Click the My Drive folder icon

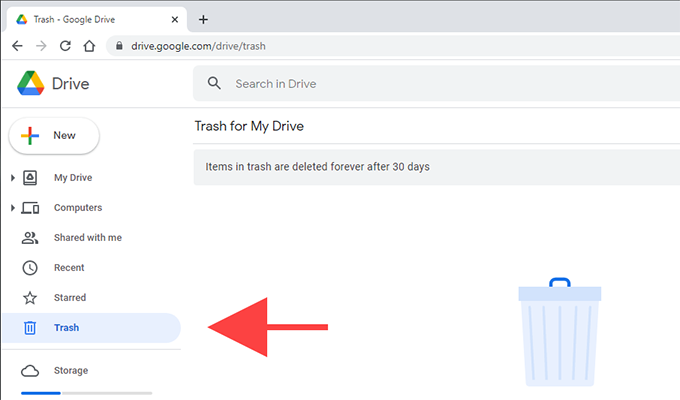click(x=30, y=177)
